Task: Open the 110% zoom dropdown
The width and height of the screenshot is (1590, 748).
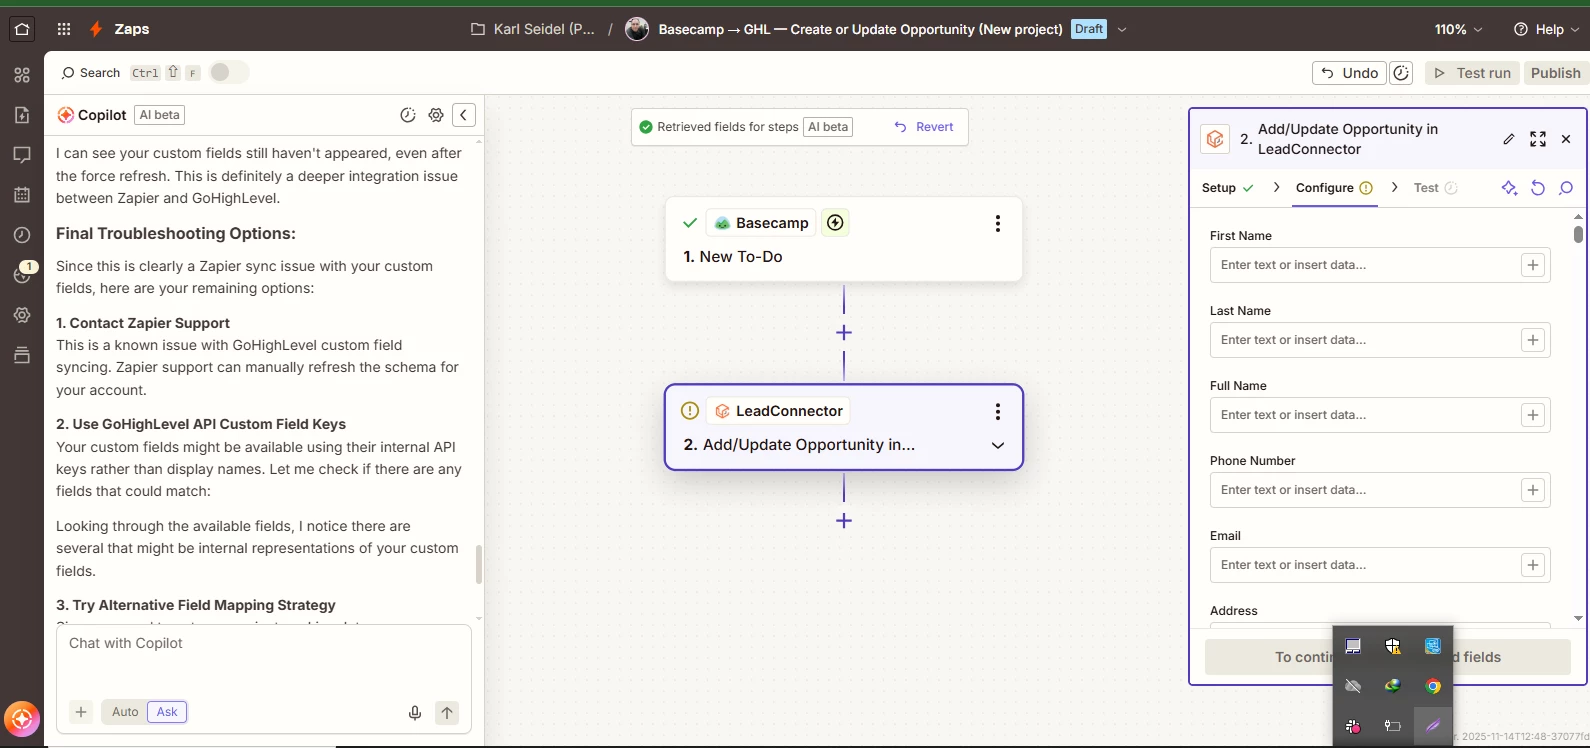Action: pyautogui.click(x=1459, y=29)
